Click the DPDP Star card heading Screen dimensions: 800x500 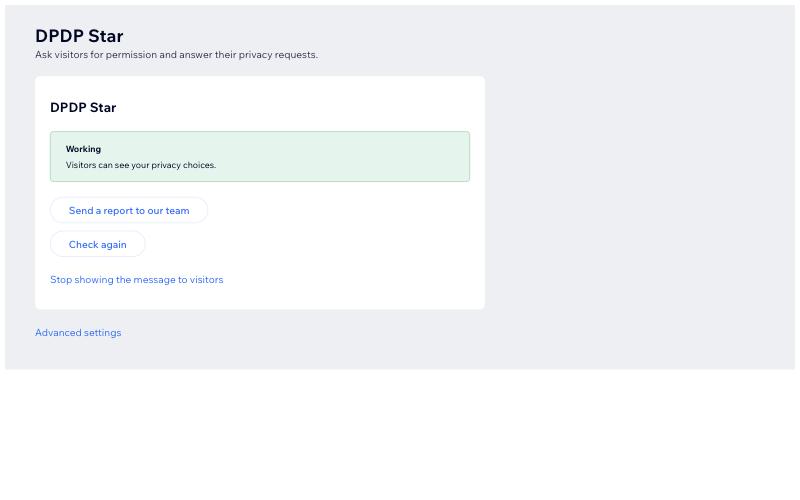83,107
